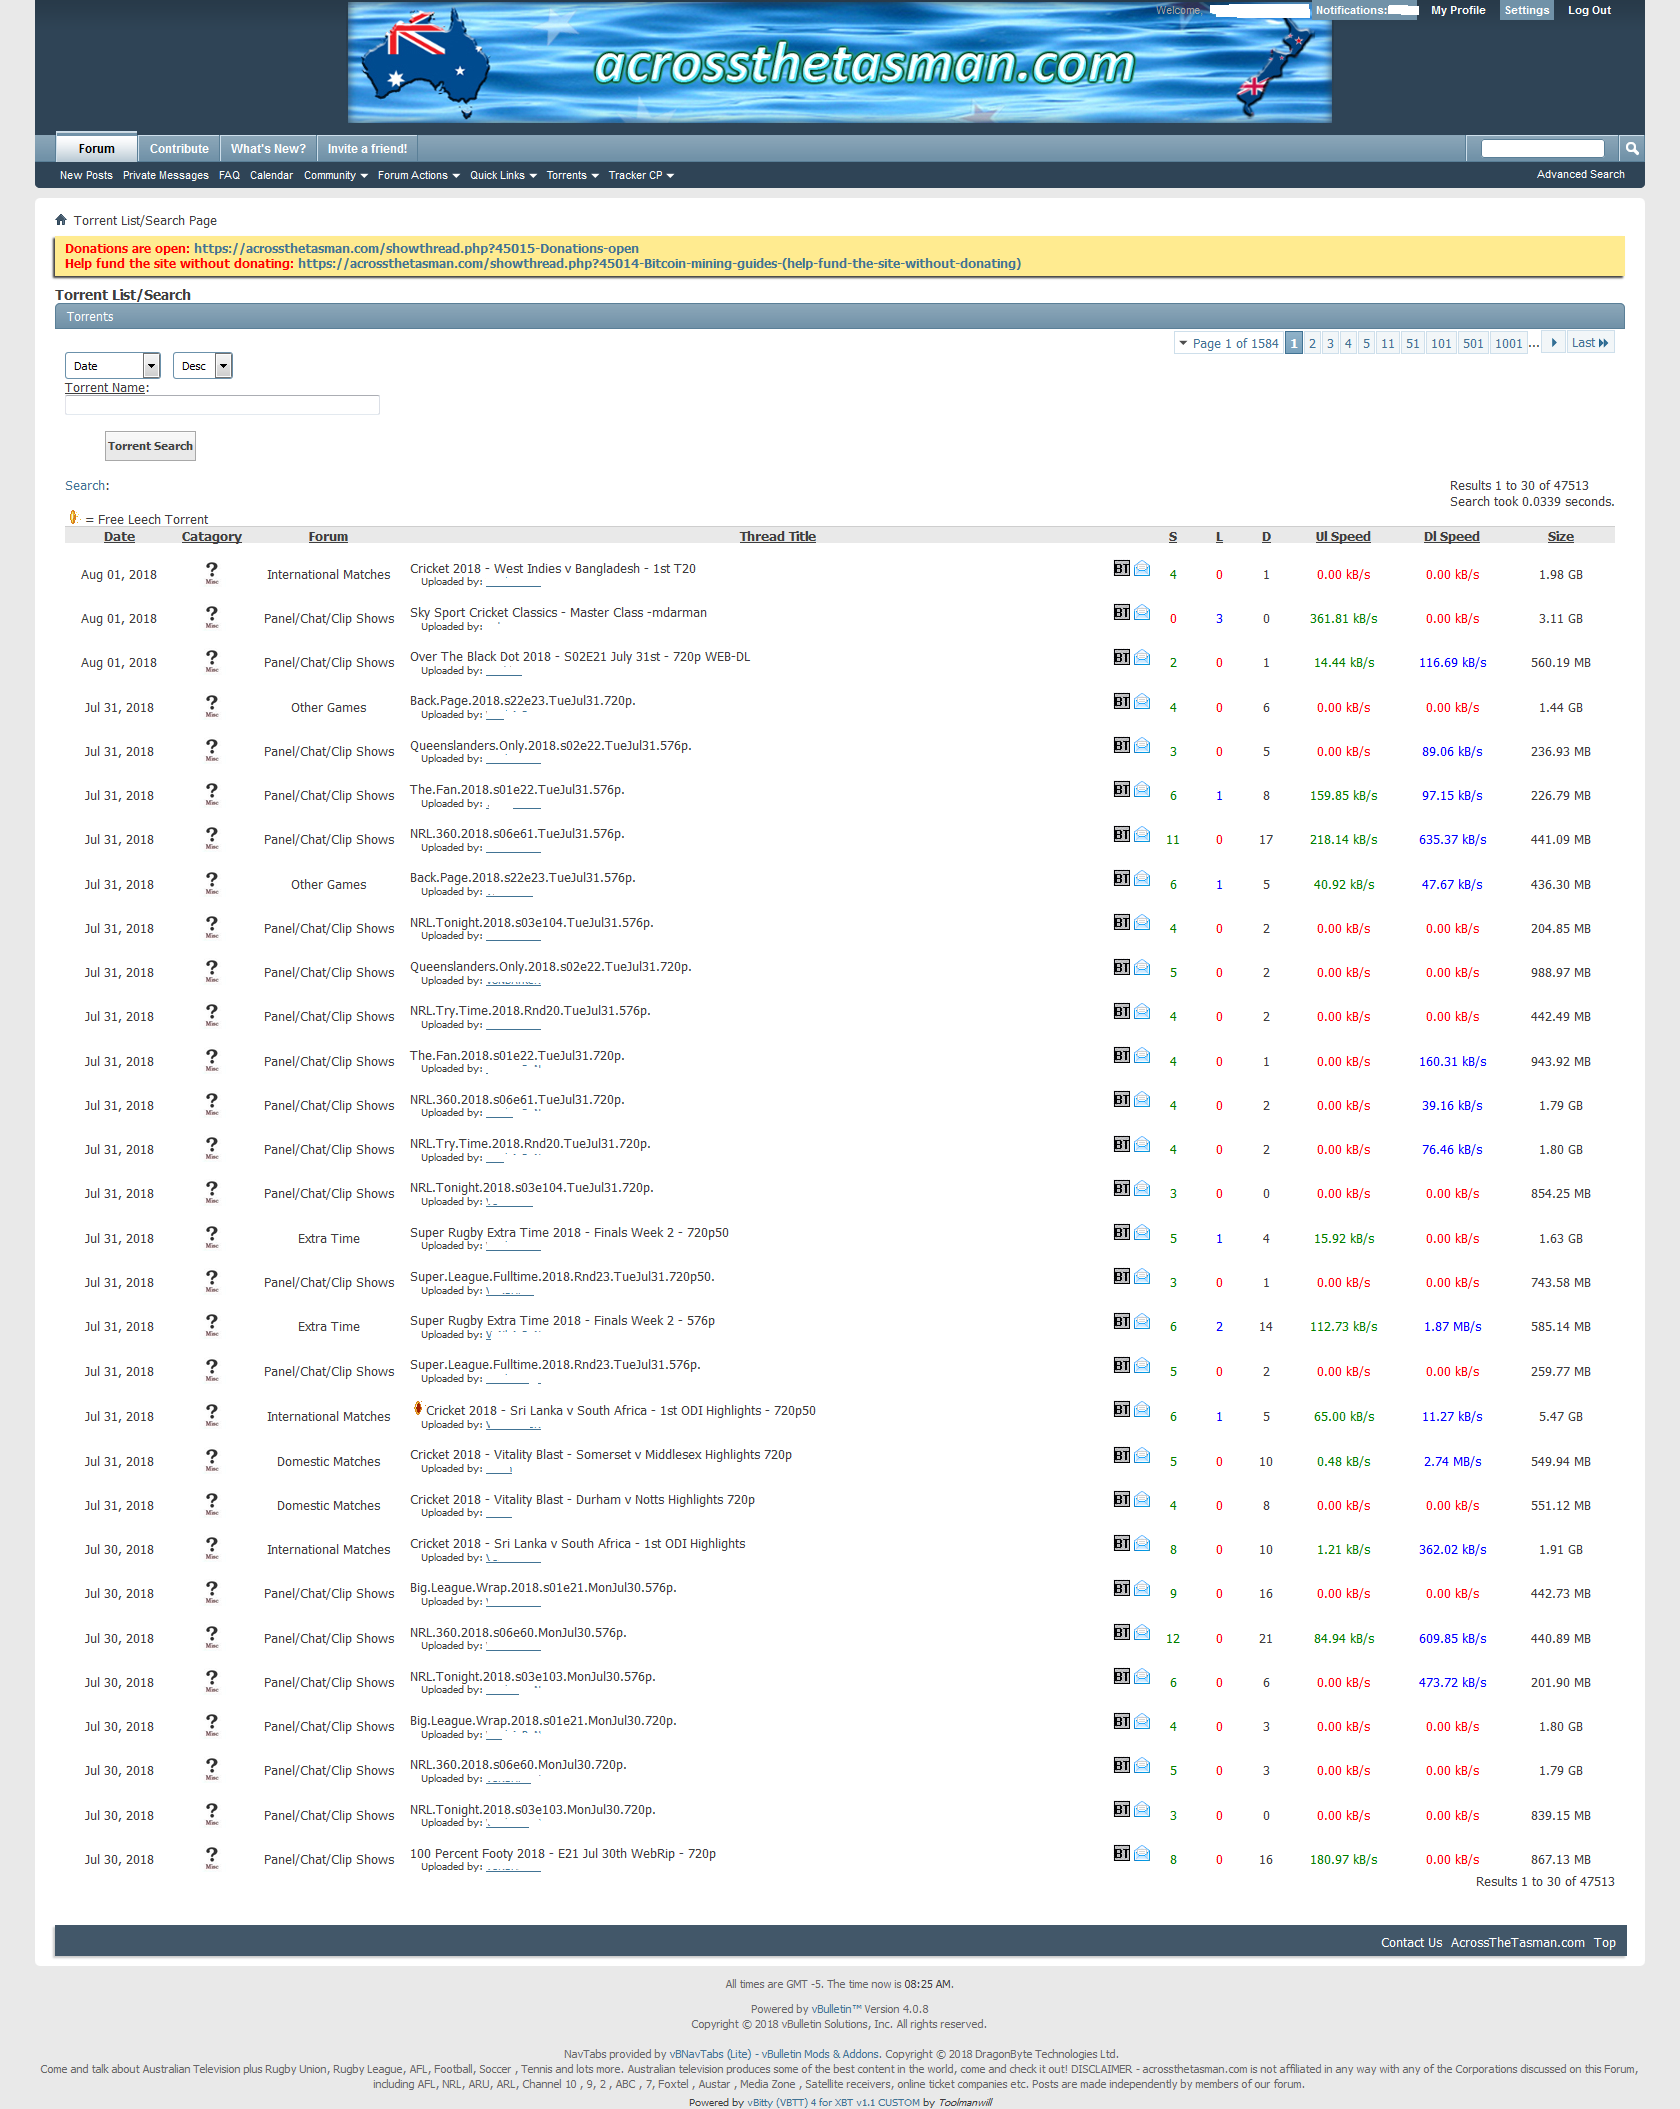Click the search magnifier icon in navbar
Screen dimensions: 1680x2109
click(x=1631, y=148)
